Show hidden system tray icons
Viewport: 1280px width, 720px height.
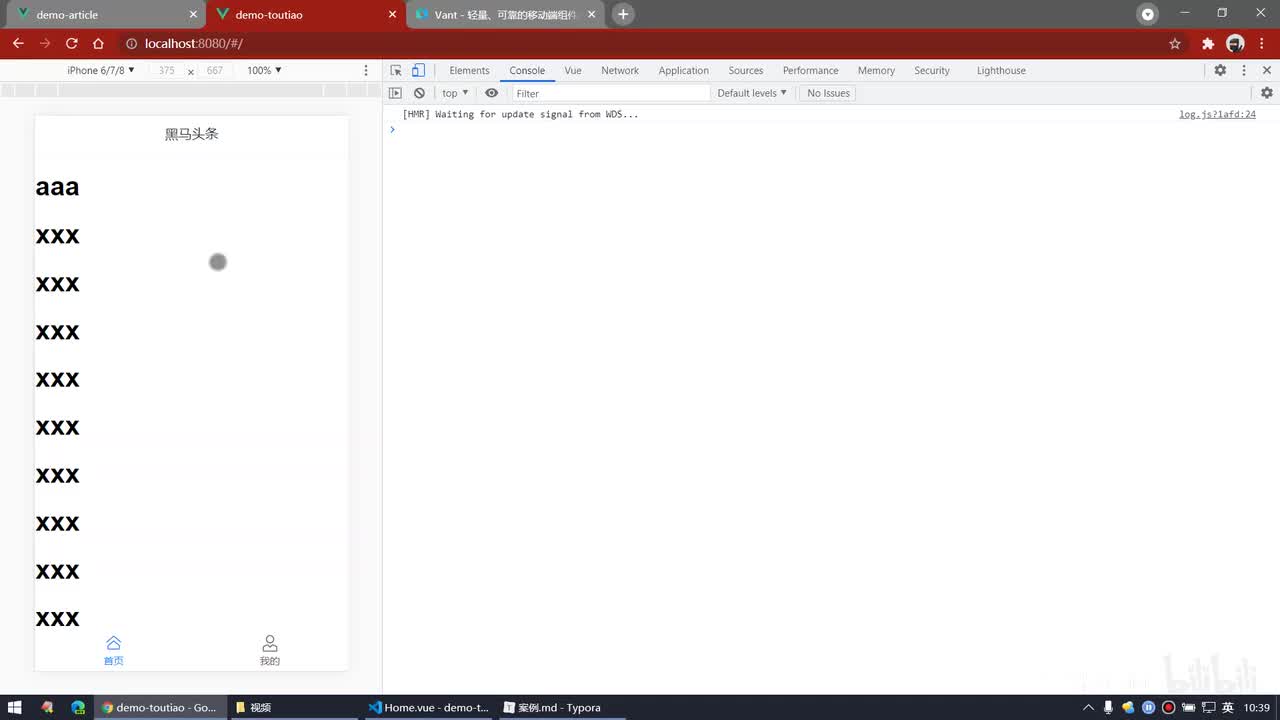1088,707
